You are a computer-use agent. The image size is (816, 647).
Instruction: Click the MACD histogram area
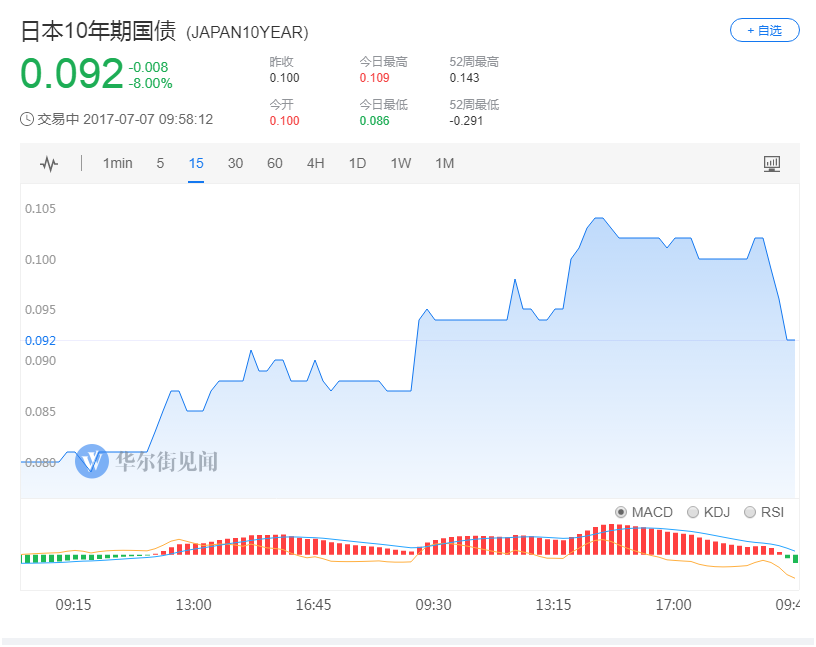(x=400, y=550)
